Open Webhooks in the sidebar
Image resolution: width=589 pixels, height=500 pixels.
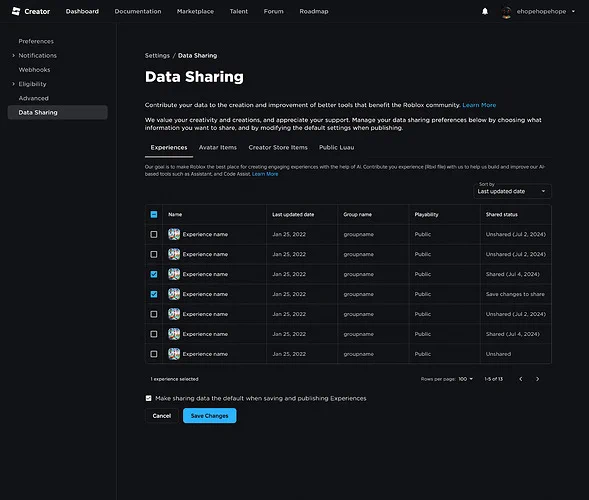[x=34, y=69]
